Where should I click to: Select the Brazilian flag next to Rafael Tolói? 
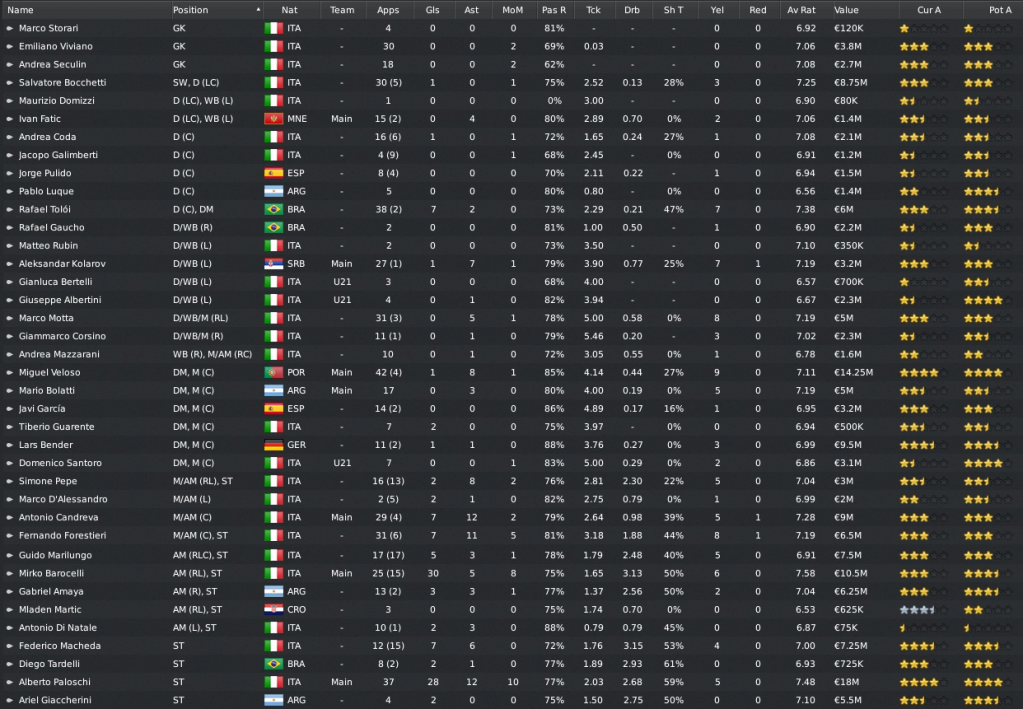(272, 209)
